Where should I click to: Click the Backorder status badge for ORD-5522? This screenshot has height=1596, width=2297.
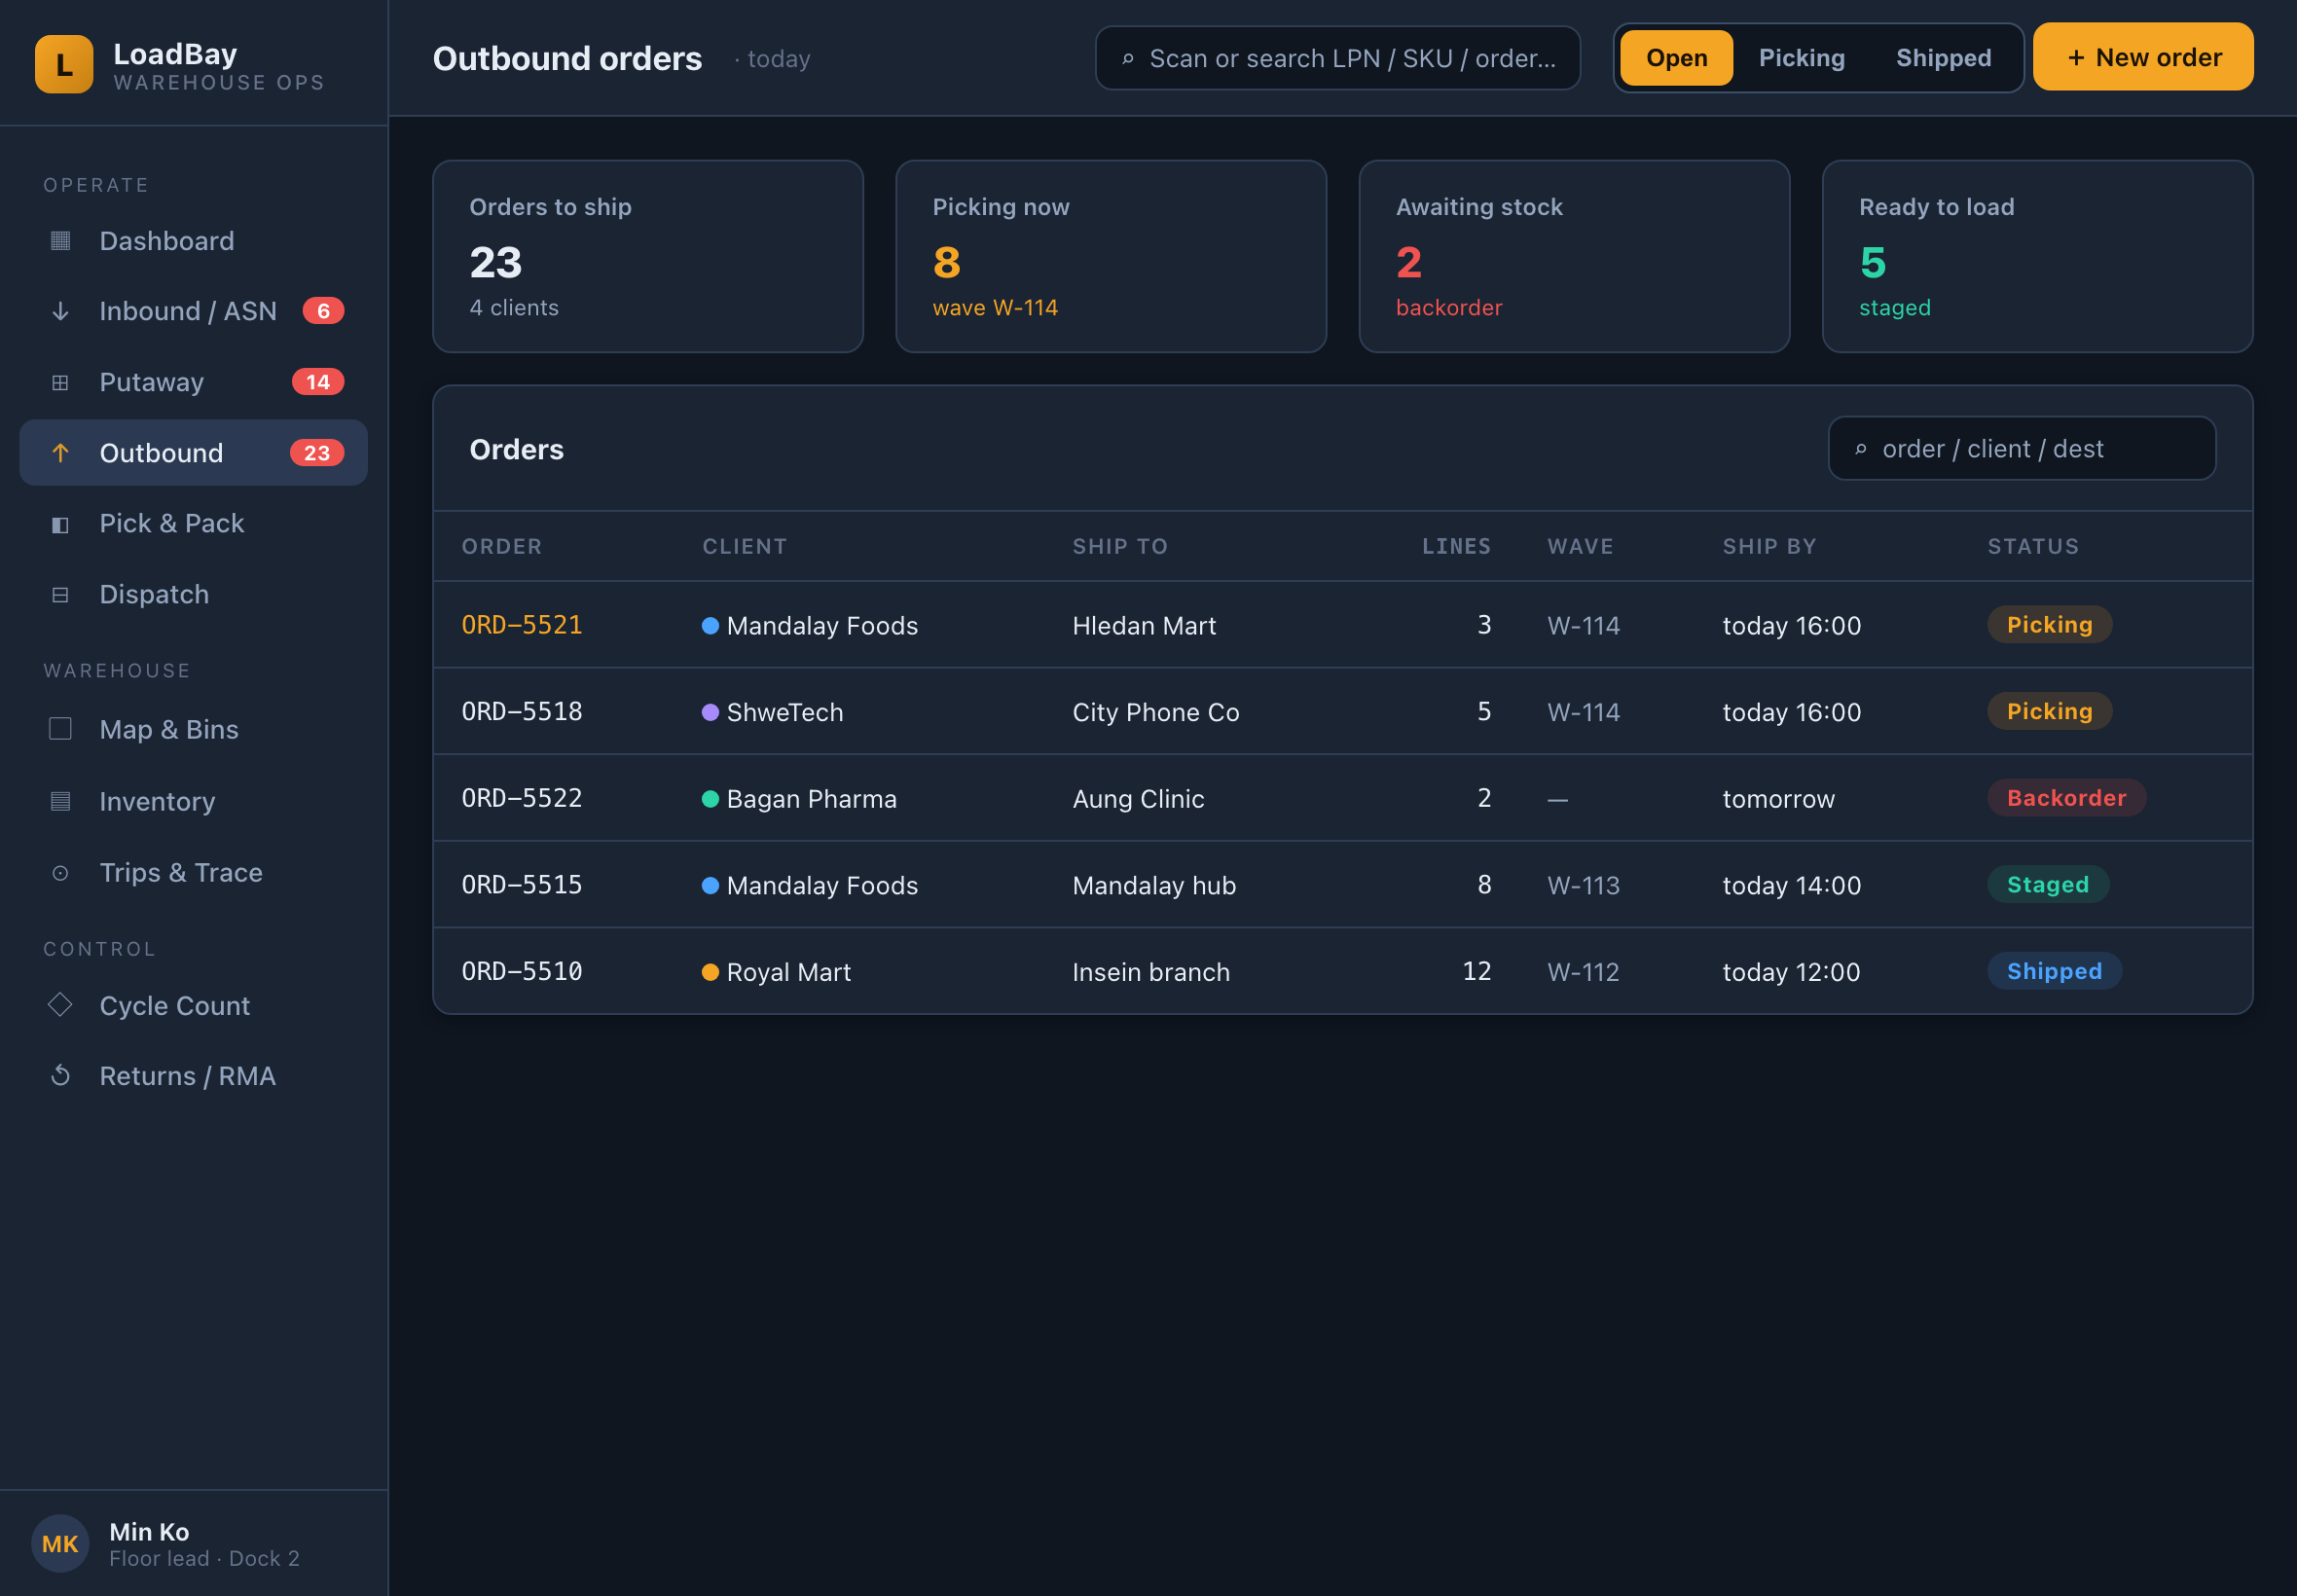point(2066,798)
